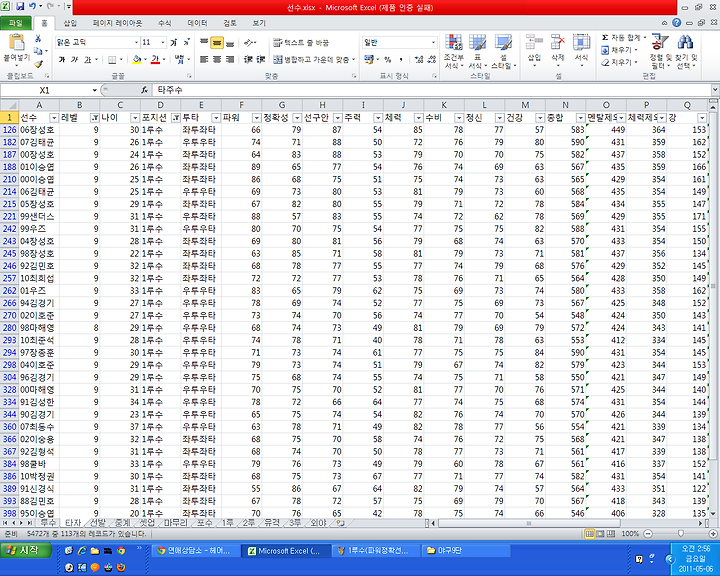Viewport: 720px width, 576px height.
Task: Open the font size dropdown showing 11
Action: pyautogui.click(x=163, y=42)
